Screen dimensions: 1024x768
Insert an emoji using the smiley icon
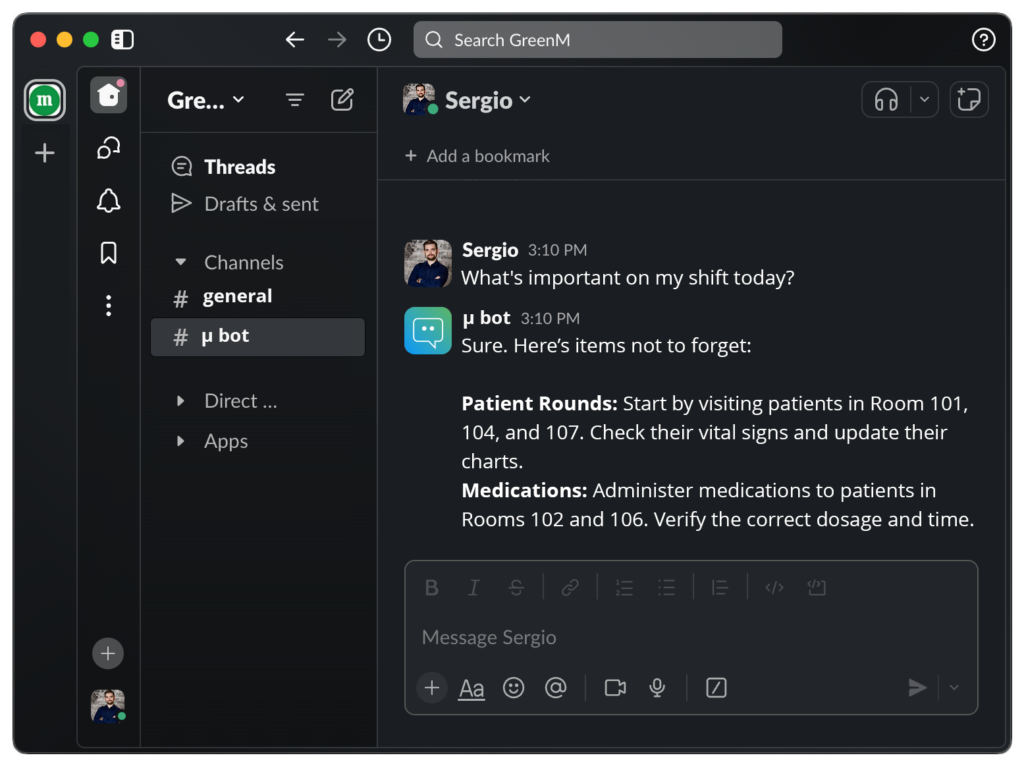(513, 688)
